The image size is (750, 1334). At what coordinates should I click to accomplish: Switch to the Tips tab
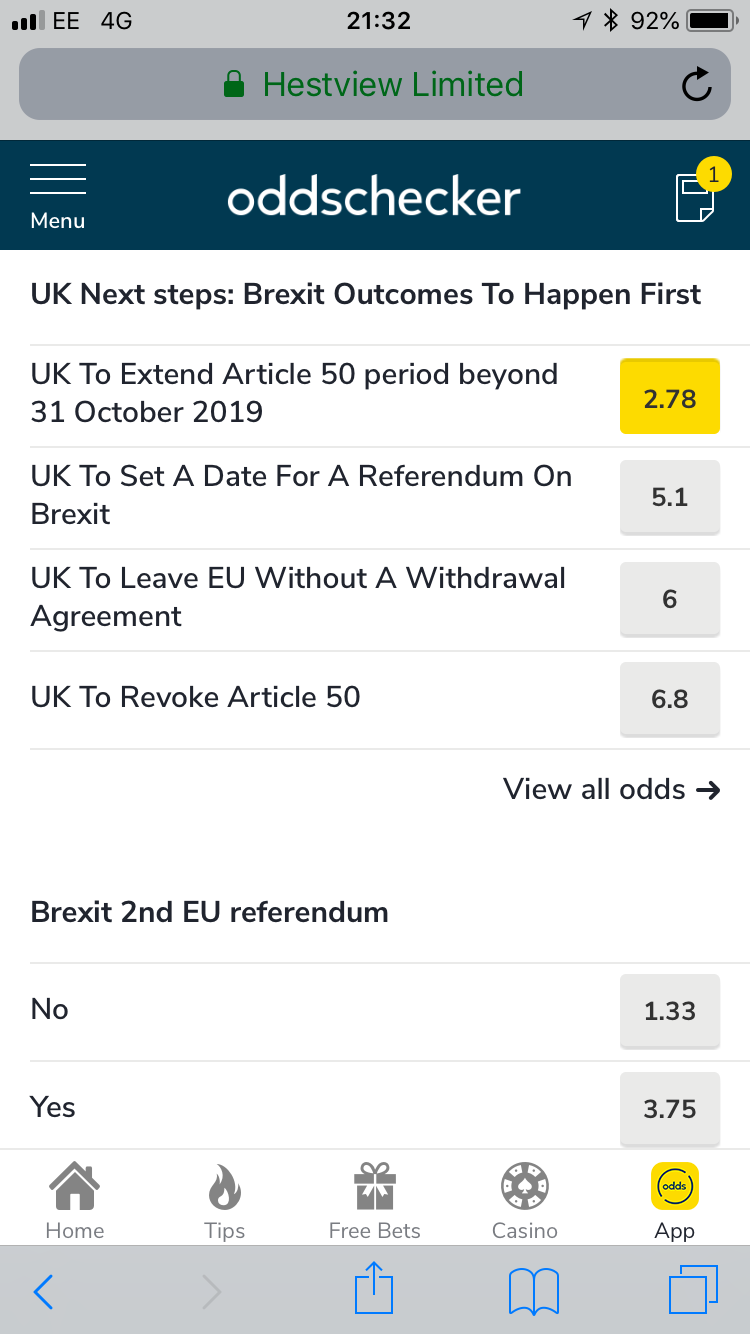(x=225, y=1200)
